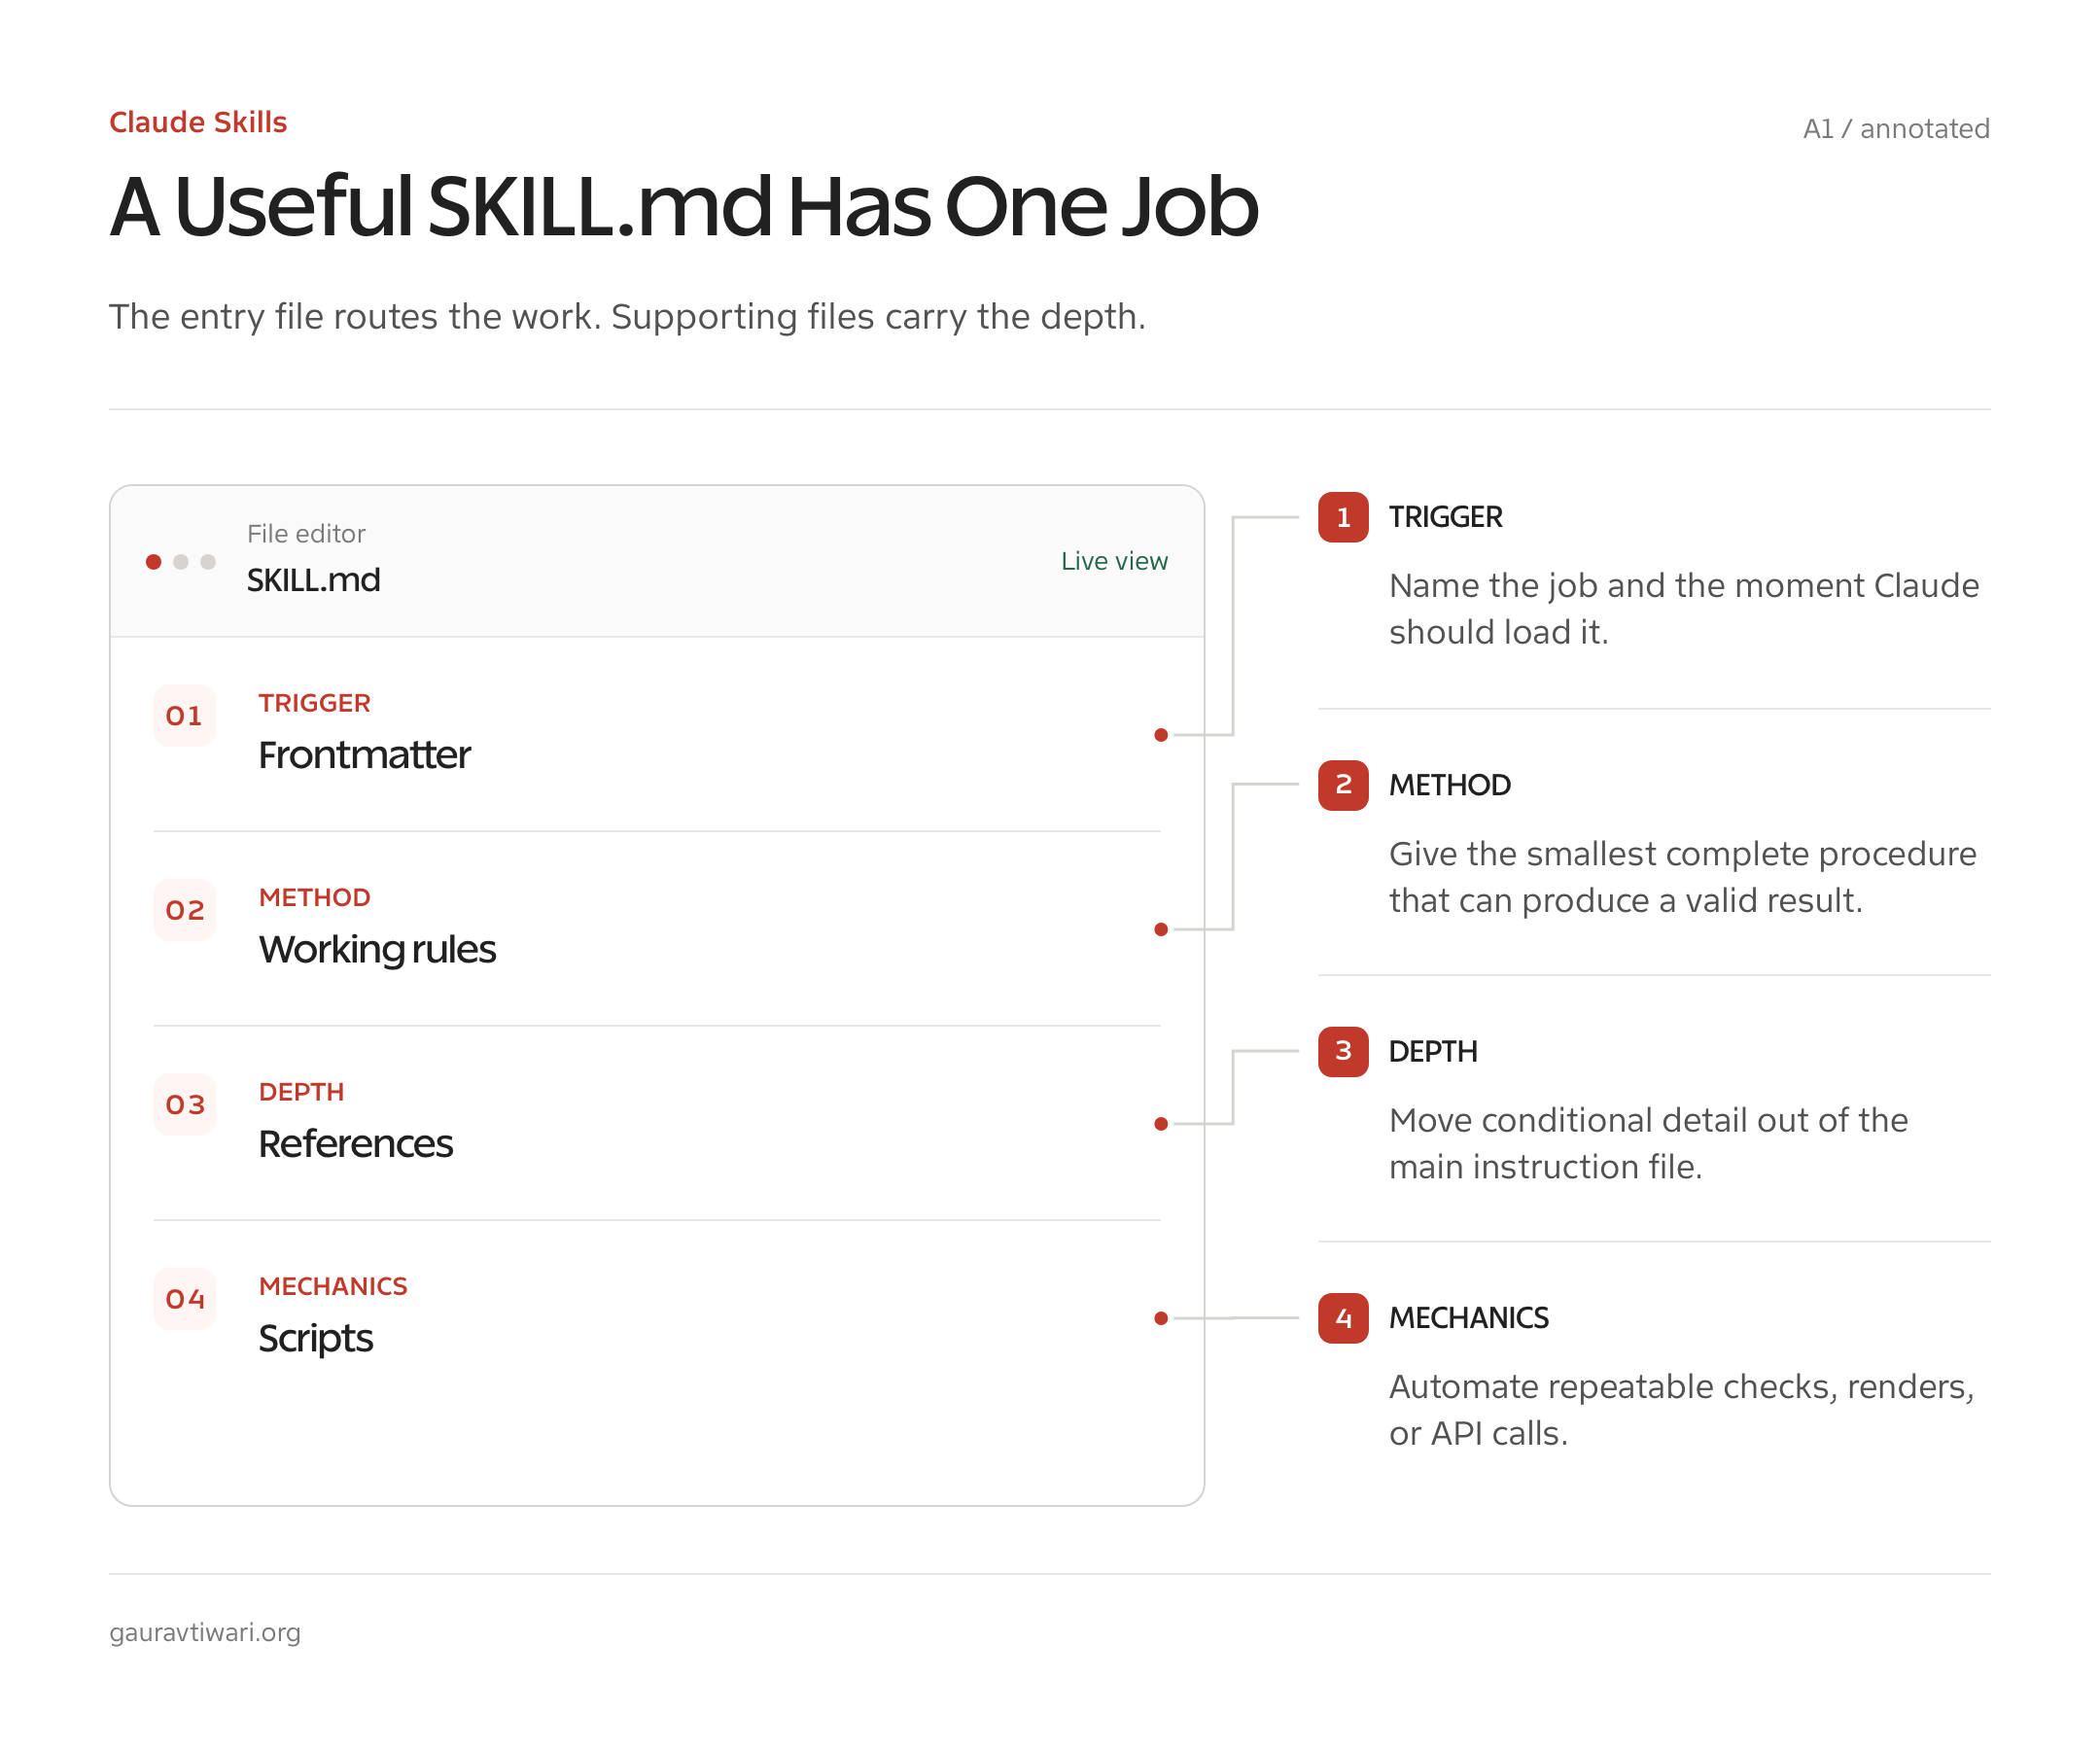Screen dimensions: 2100x1750
Task: Select the Frontmatter row title
Action: 364,755
